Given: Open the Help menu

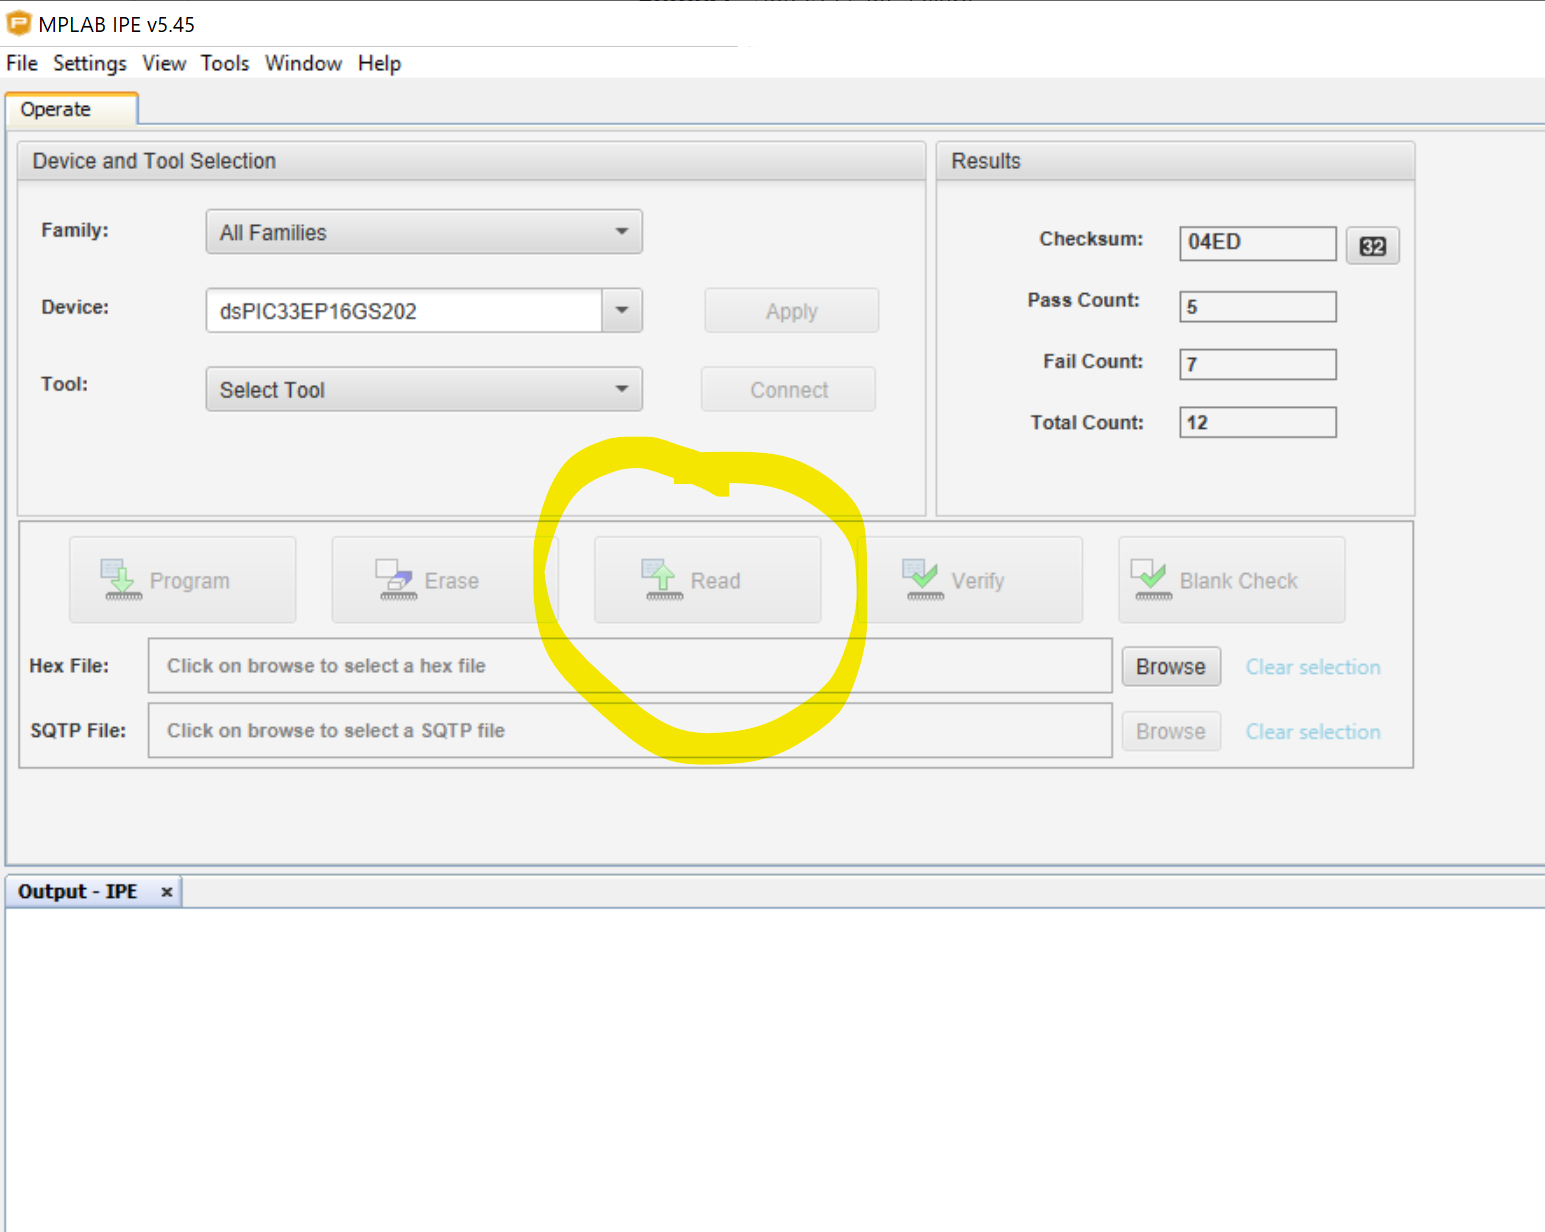Looking at the screenshot, I should point(379,63).
